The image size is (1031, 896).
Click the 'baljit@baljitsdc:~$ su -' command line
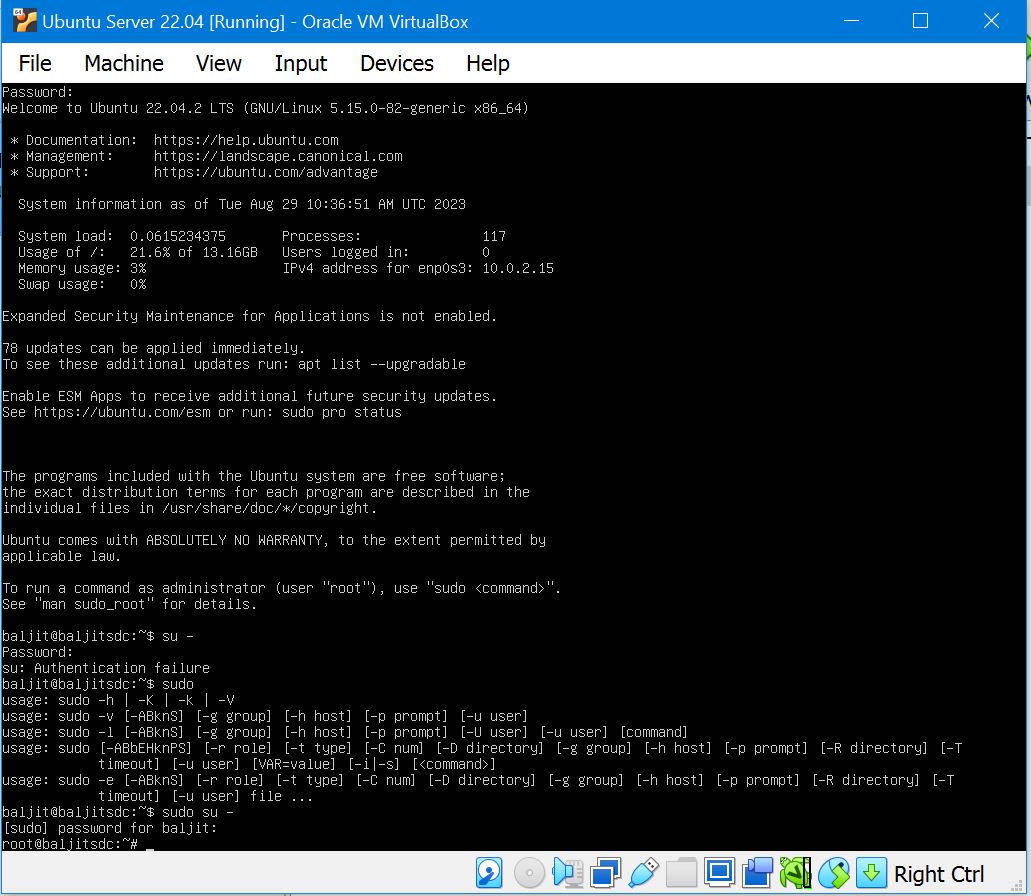pos(98,636)
